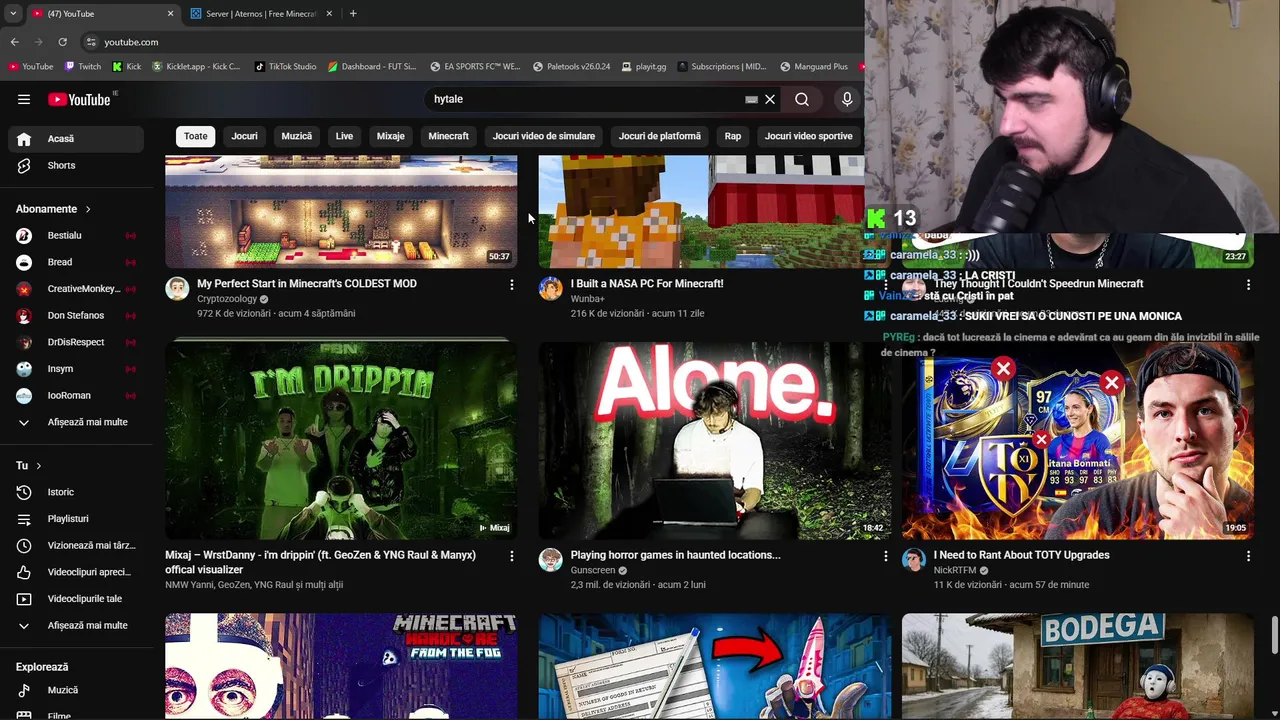Viewport: 1280px width, 720px height.
Task: Play the Alone horror games thumbnail
Action: pos(714,440)
